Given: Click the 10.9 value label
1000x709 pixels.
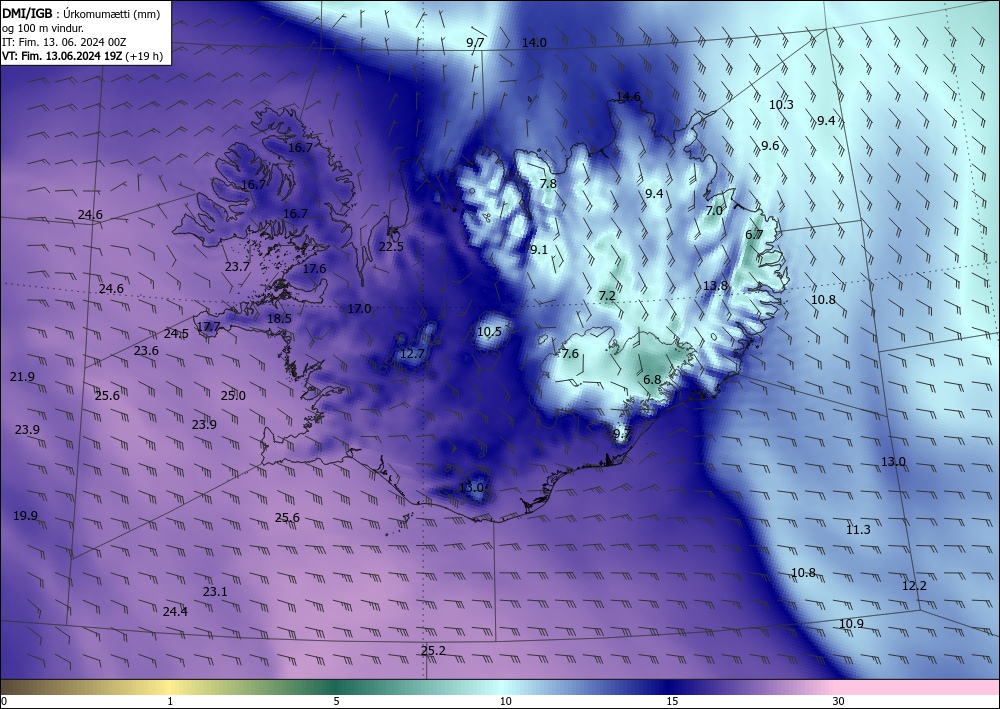Looking at the screenshot, I should point(851,624).
